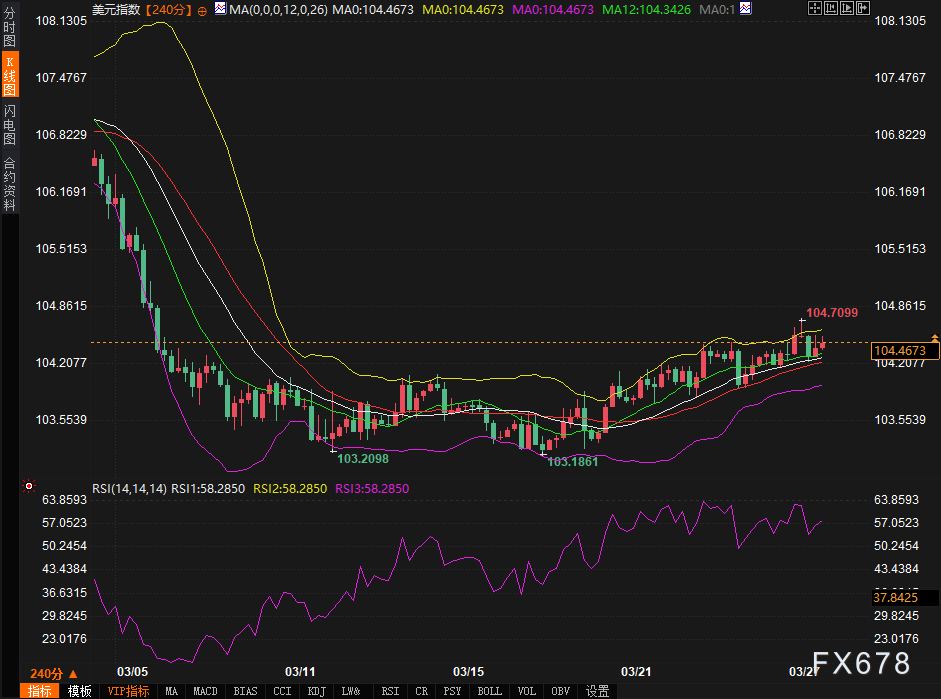Toggle the KDJ indicator
The image size is (941, 699).
pos(316,691)
